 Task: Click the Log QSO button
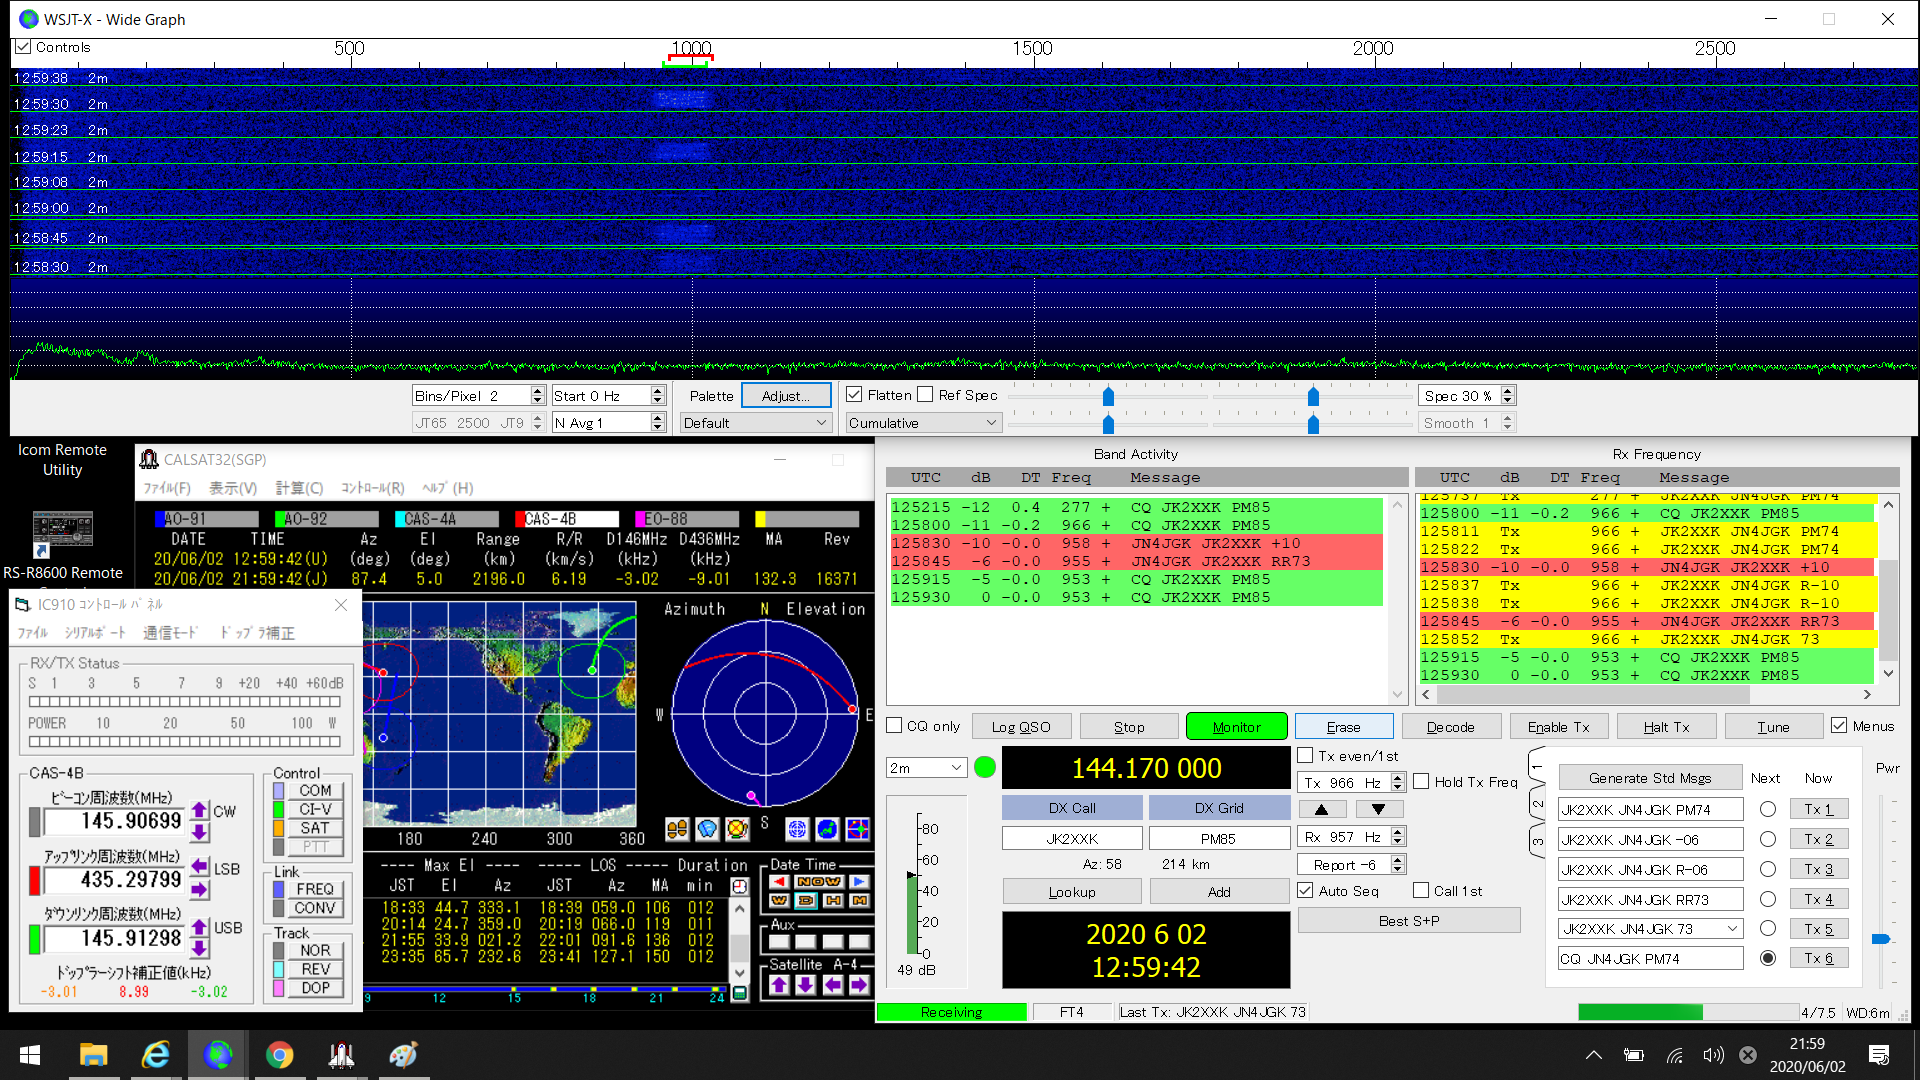1021,727
